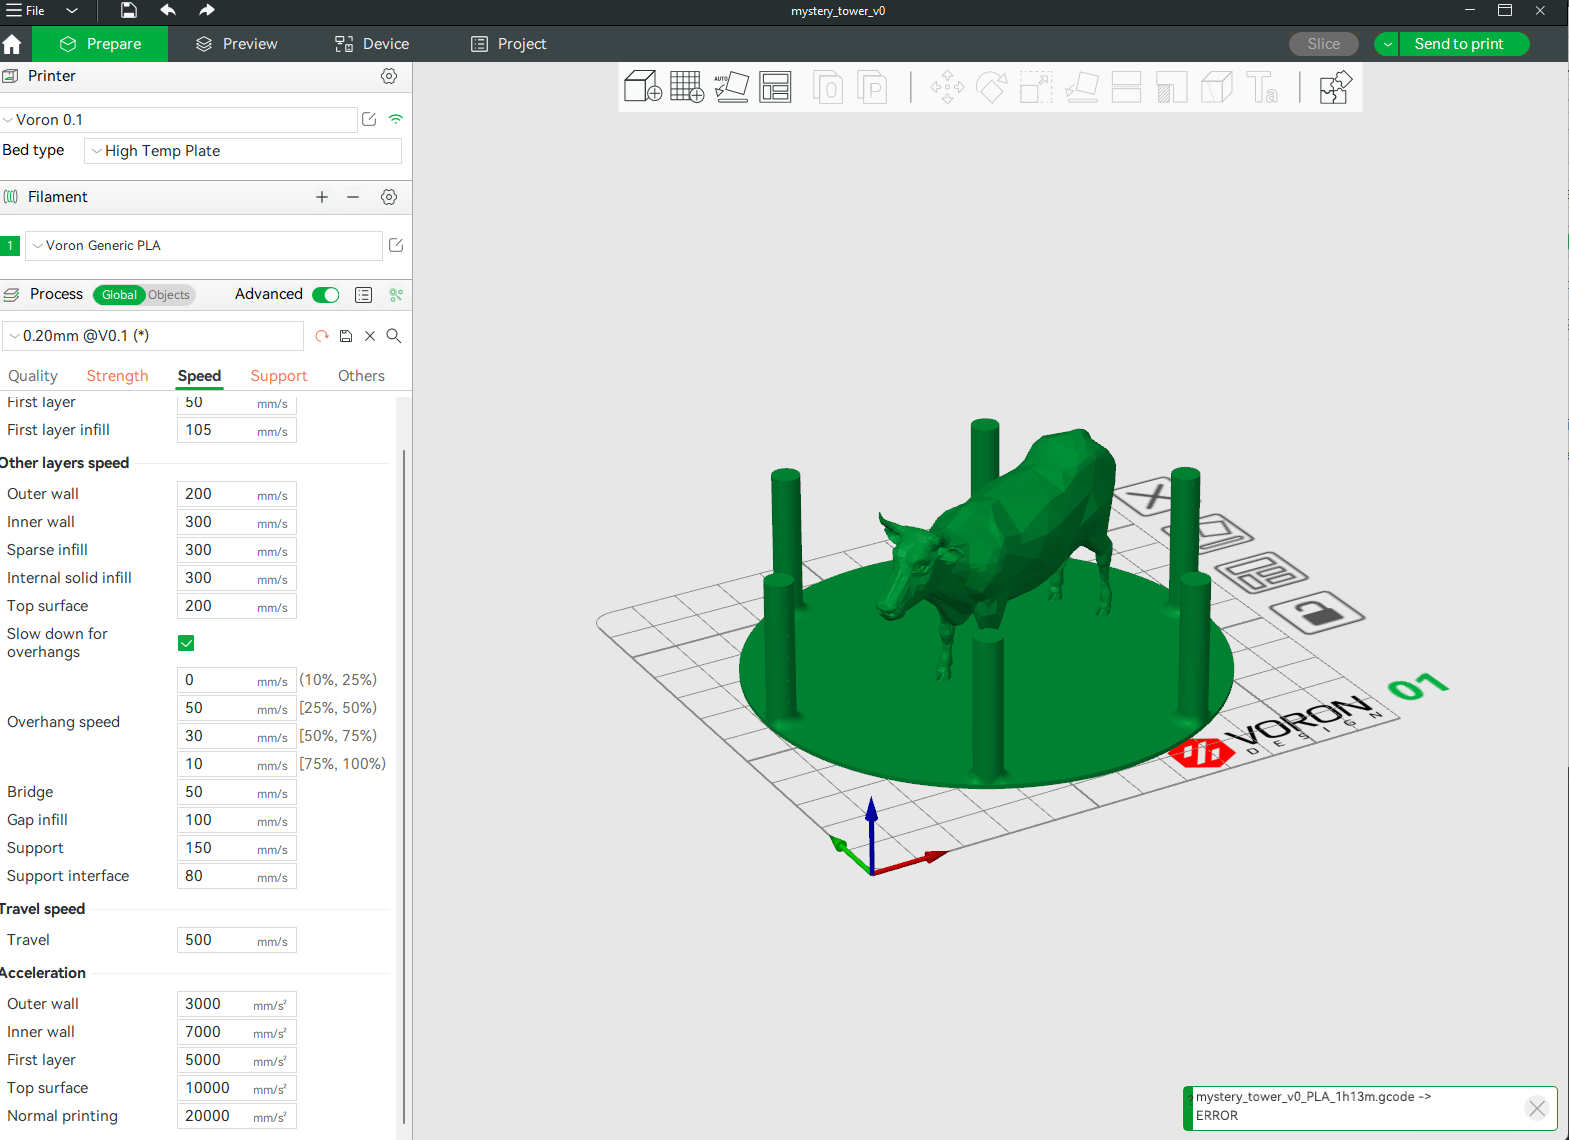Switch process scope to Objects
Image resolution: width=1569 pixels, height=1140 pixels.
pyautogui.click(x=169, y=295)
